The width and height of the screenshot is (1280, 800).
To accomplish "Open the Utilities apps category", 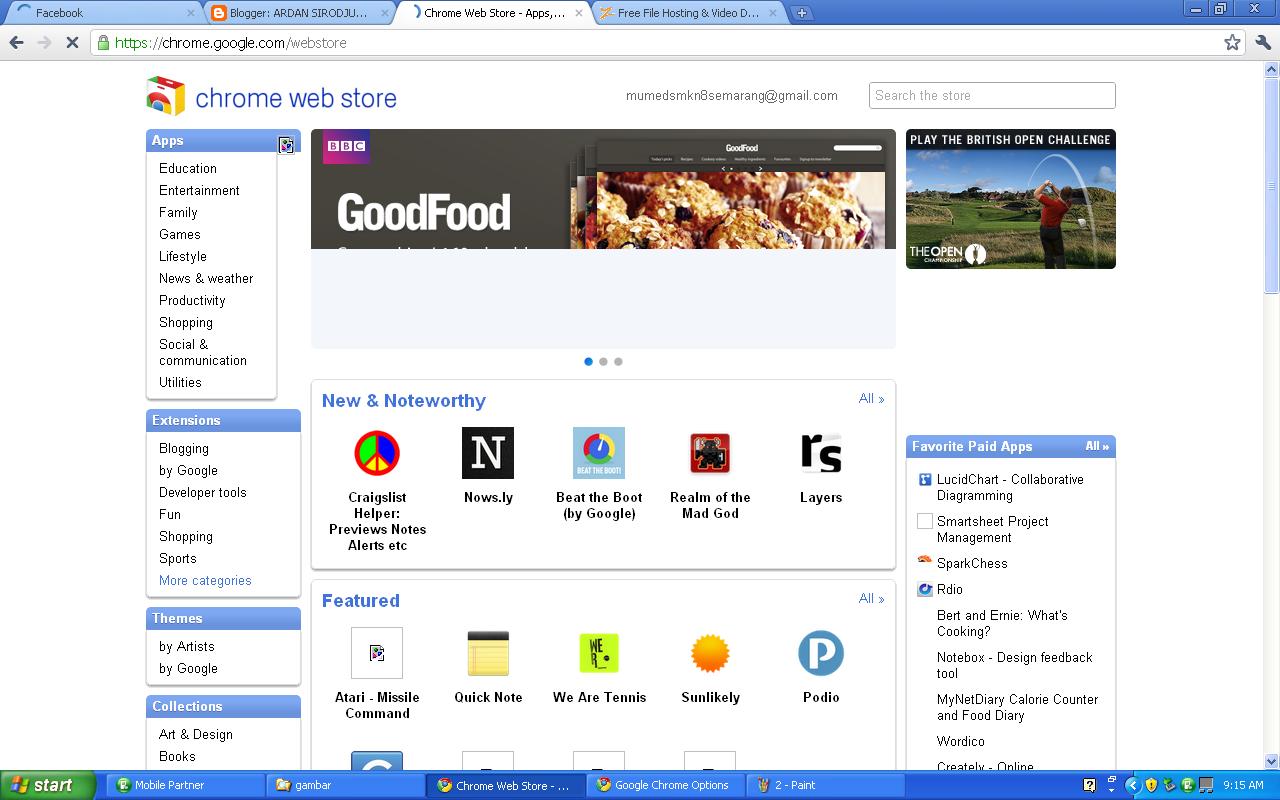I will point(180,382).
